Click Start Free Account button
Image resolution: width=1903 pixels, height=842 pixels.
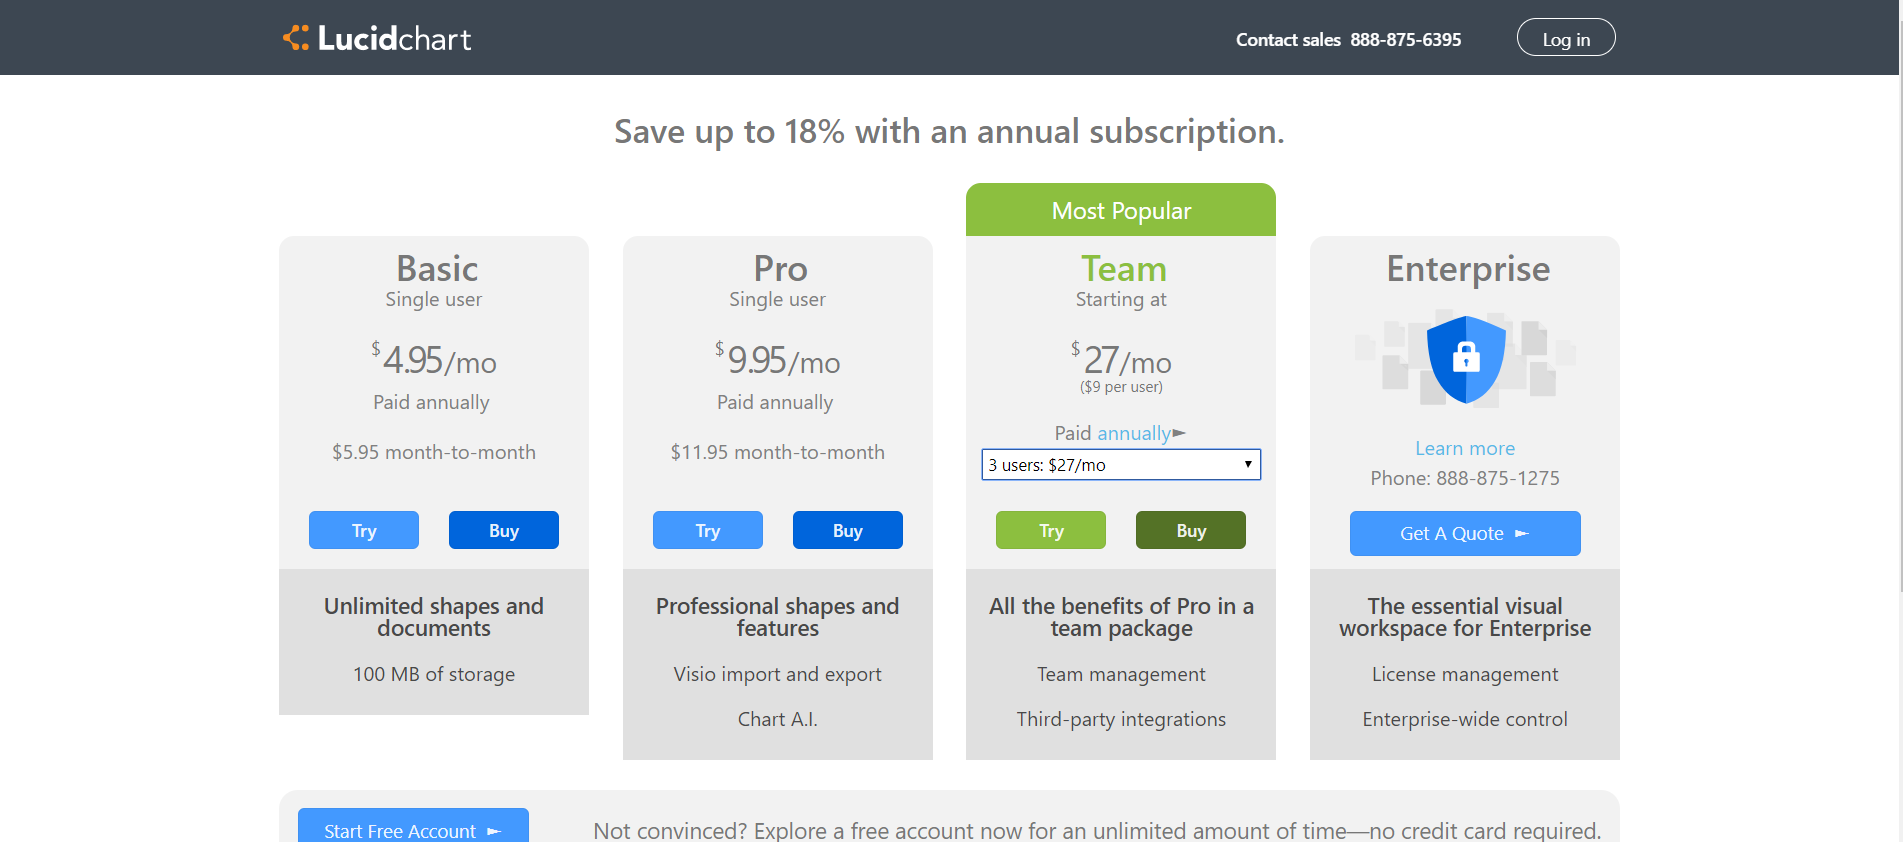click(x=413, y=826)
